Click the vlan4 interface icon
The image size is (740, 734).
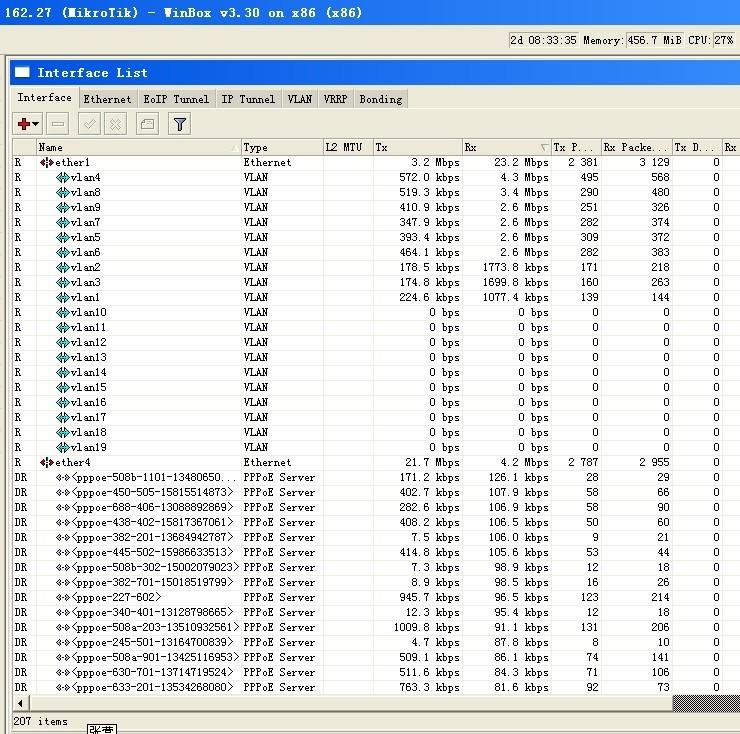click(62, 177)
